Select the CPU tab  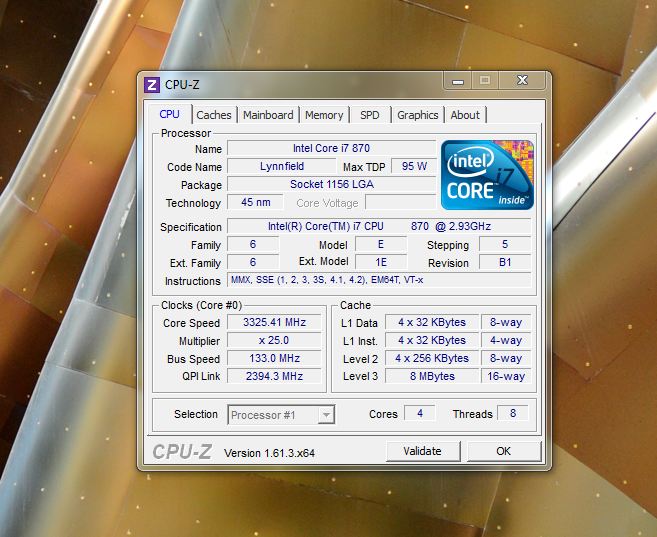[x=169, y=114]
